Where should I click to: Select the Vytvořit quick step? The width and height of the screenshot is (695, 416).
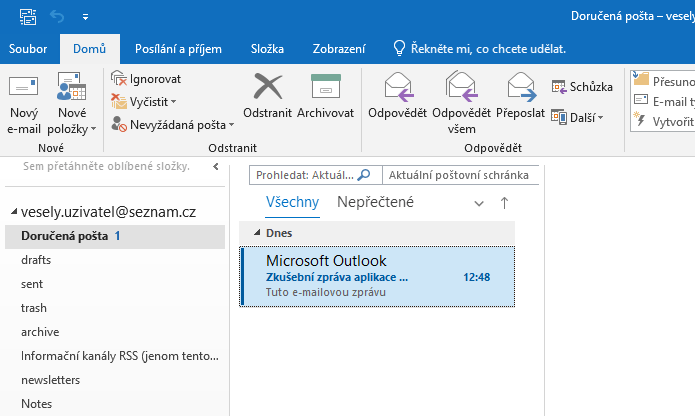pos(663,121)
